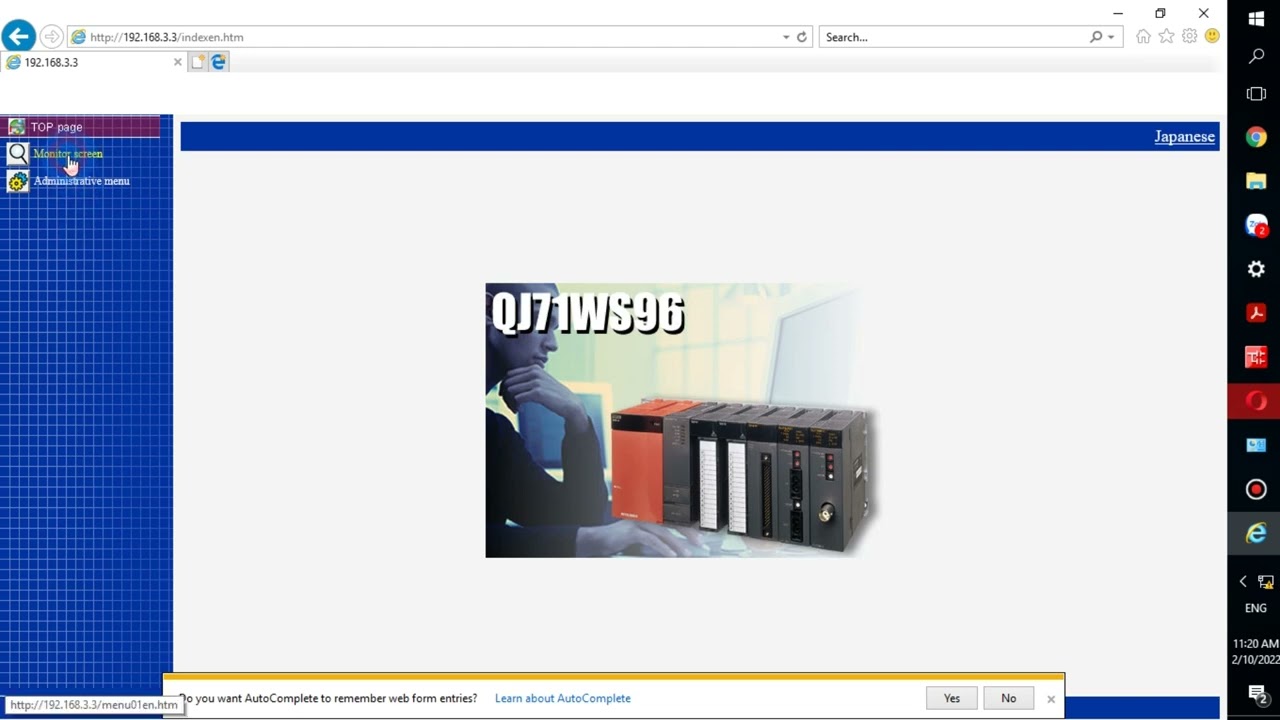This screenshot has width=1280, height=720.
Task: Select the 192.168.3.3 browser tab
Action: pos(94,62)
